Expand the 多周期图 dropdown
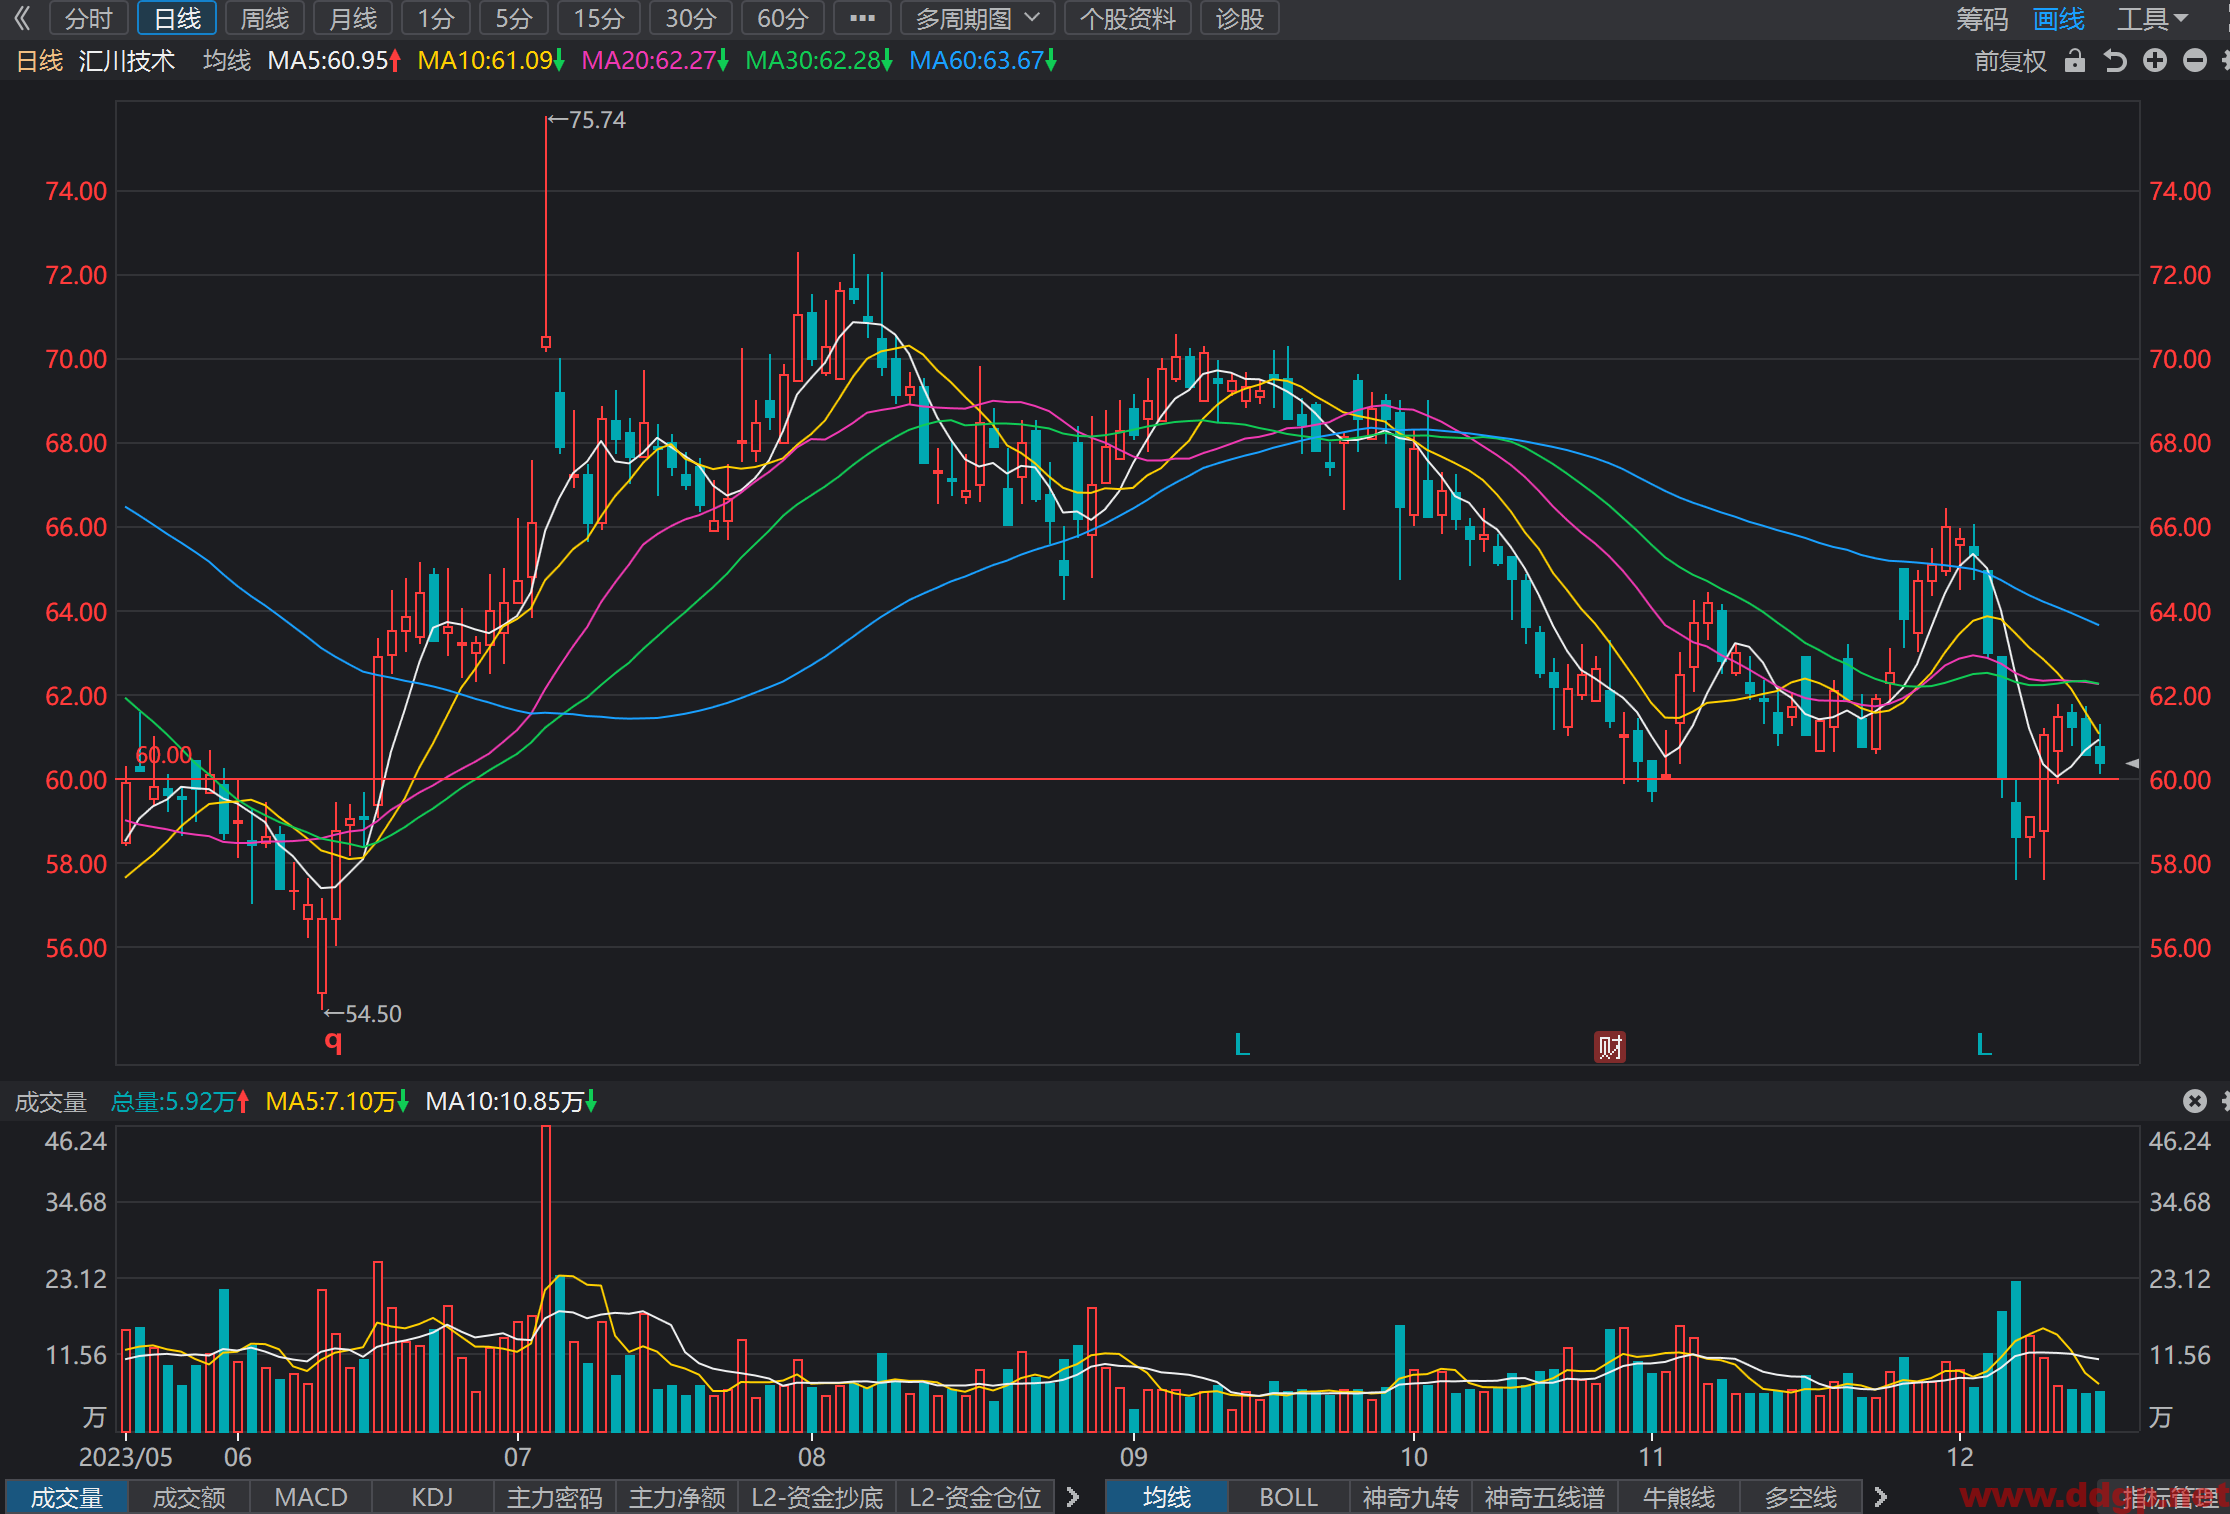Viewport: 2230px width, 1514px height. [x=977, y=18]
